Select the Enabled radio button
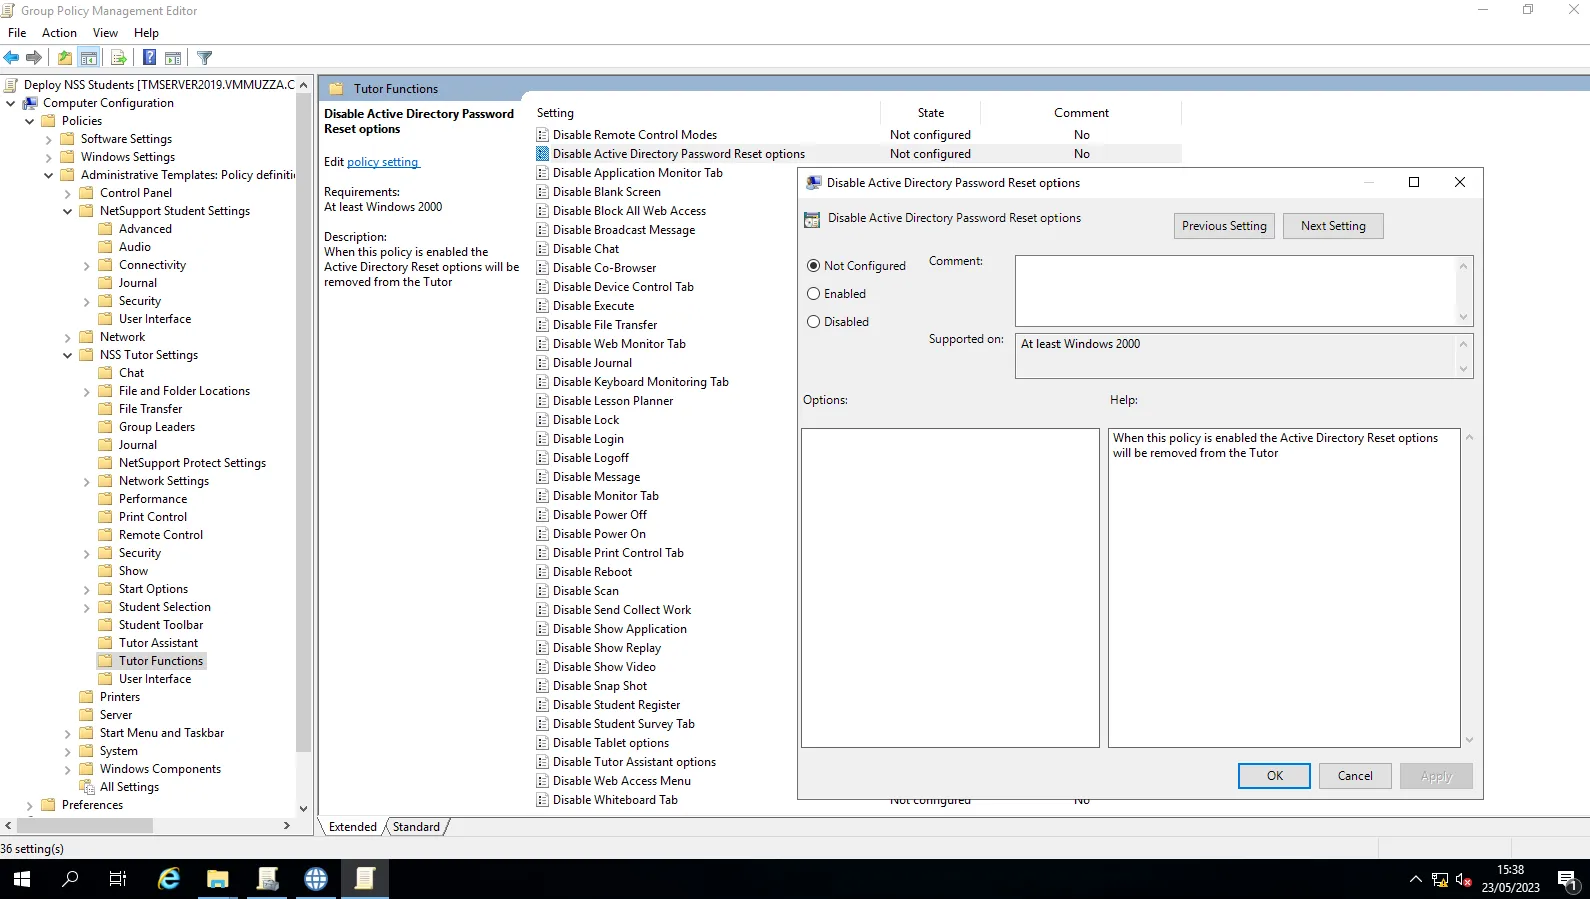 (814, 294)
